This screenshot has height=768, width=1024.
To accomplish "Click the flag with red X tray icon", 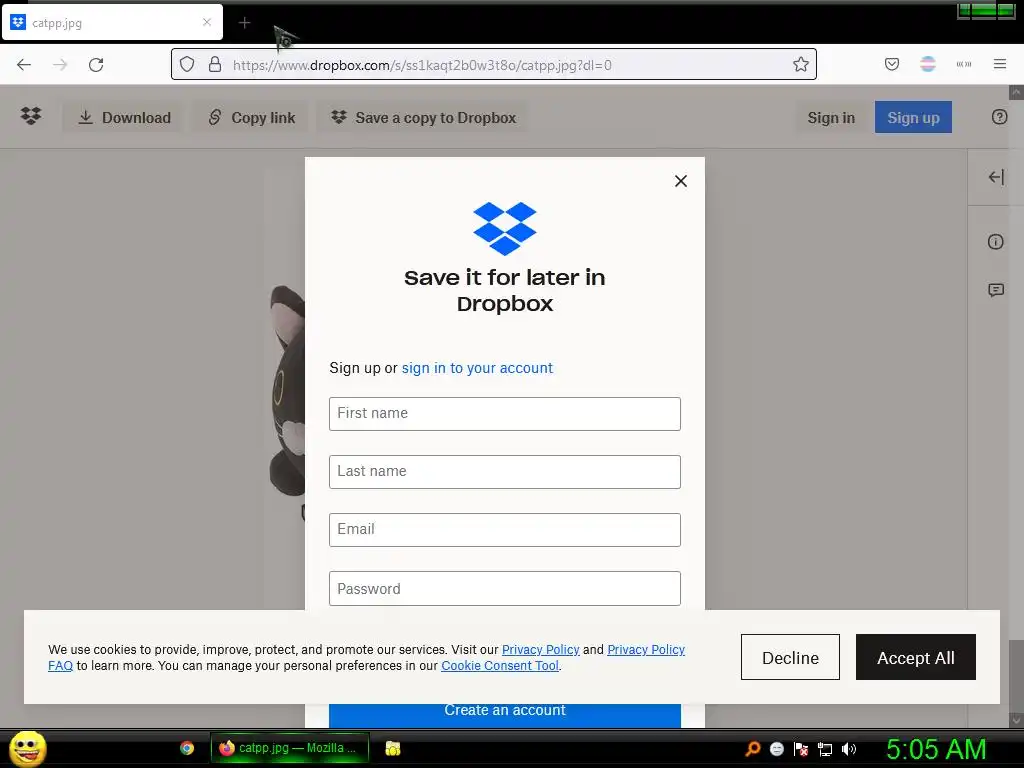I will [801, 748].
